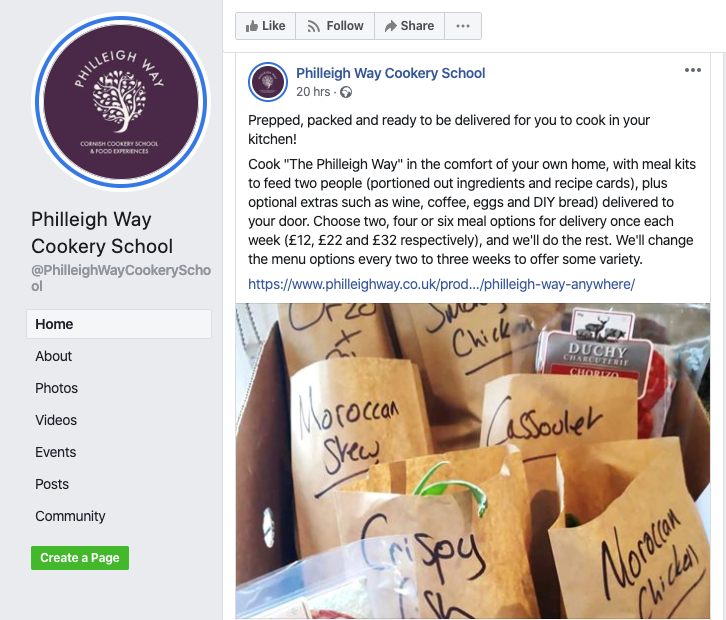Viewport: 726px width, 620px height.
Task: Click the green Create a Page button
Action: coord(80,558)
